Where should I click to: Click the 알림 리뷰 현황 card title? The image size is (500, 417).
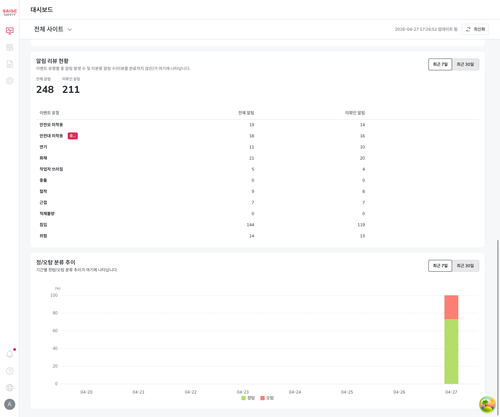(x=52, y=61)
